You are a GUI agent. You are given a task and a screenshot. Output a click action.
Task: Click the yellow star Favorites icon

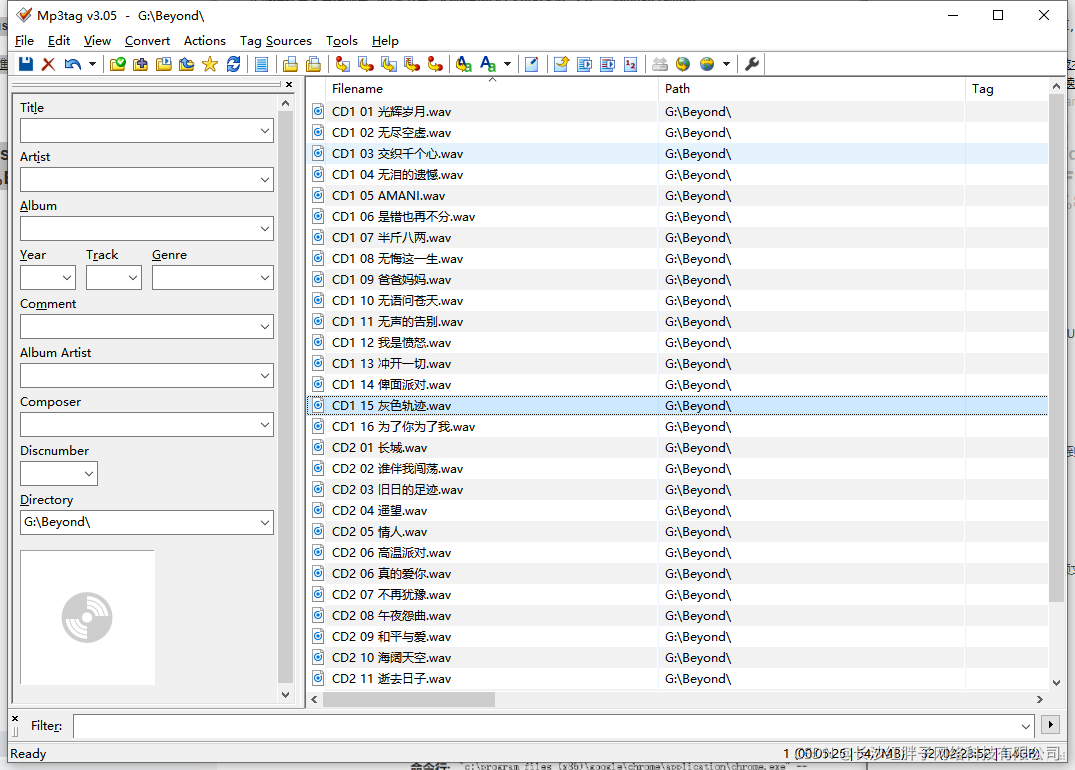click(210, 64)
